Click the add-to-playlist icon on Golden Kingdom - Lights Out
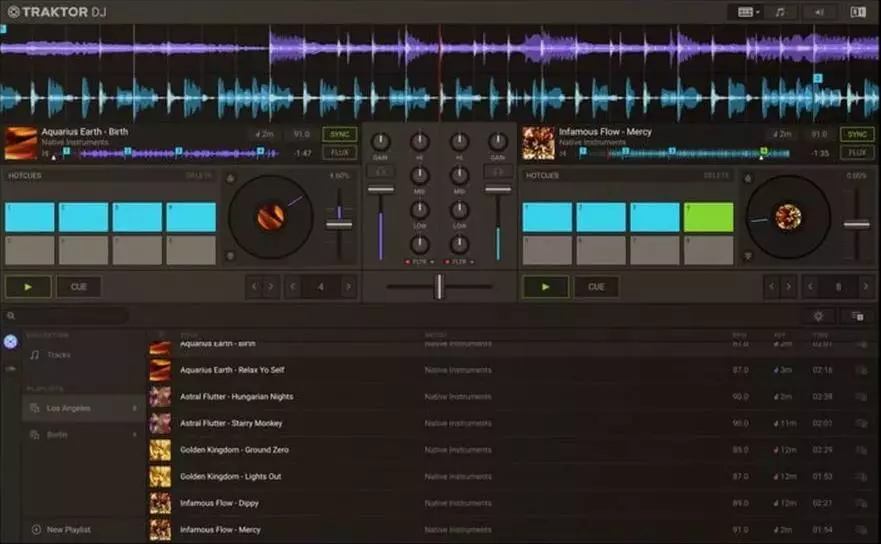The image size is (881, 544). coord(861,477)
